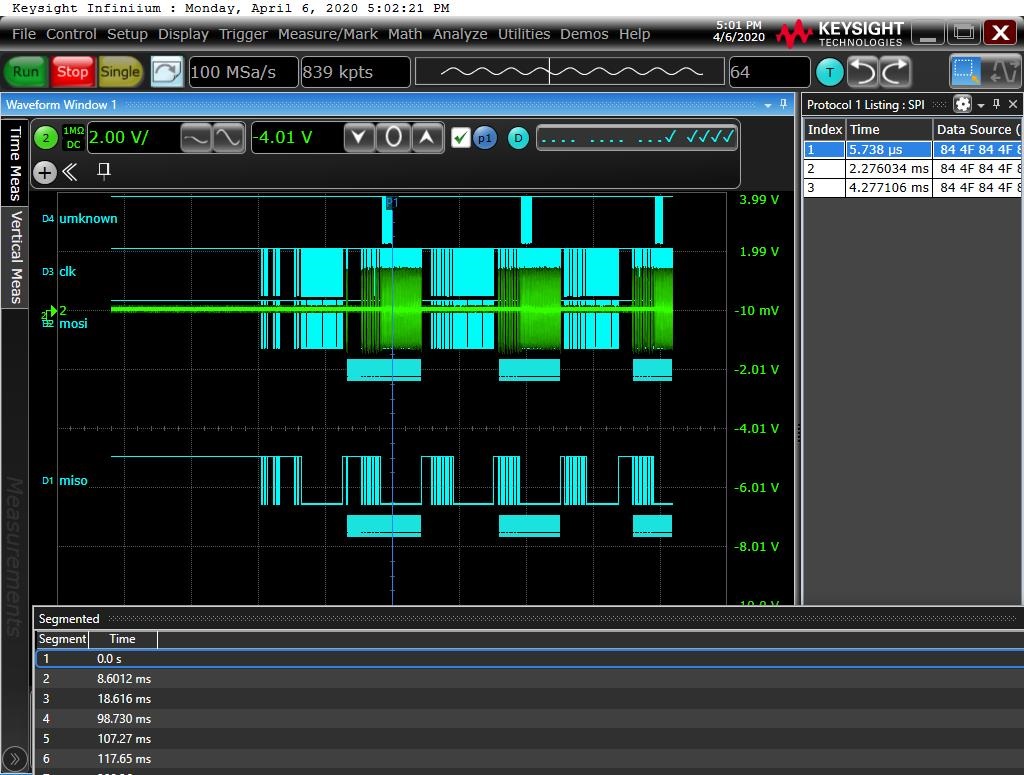Collapse channel bar with double chevron
Viewport: 1024px width, 775px height.
[70, 172]
